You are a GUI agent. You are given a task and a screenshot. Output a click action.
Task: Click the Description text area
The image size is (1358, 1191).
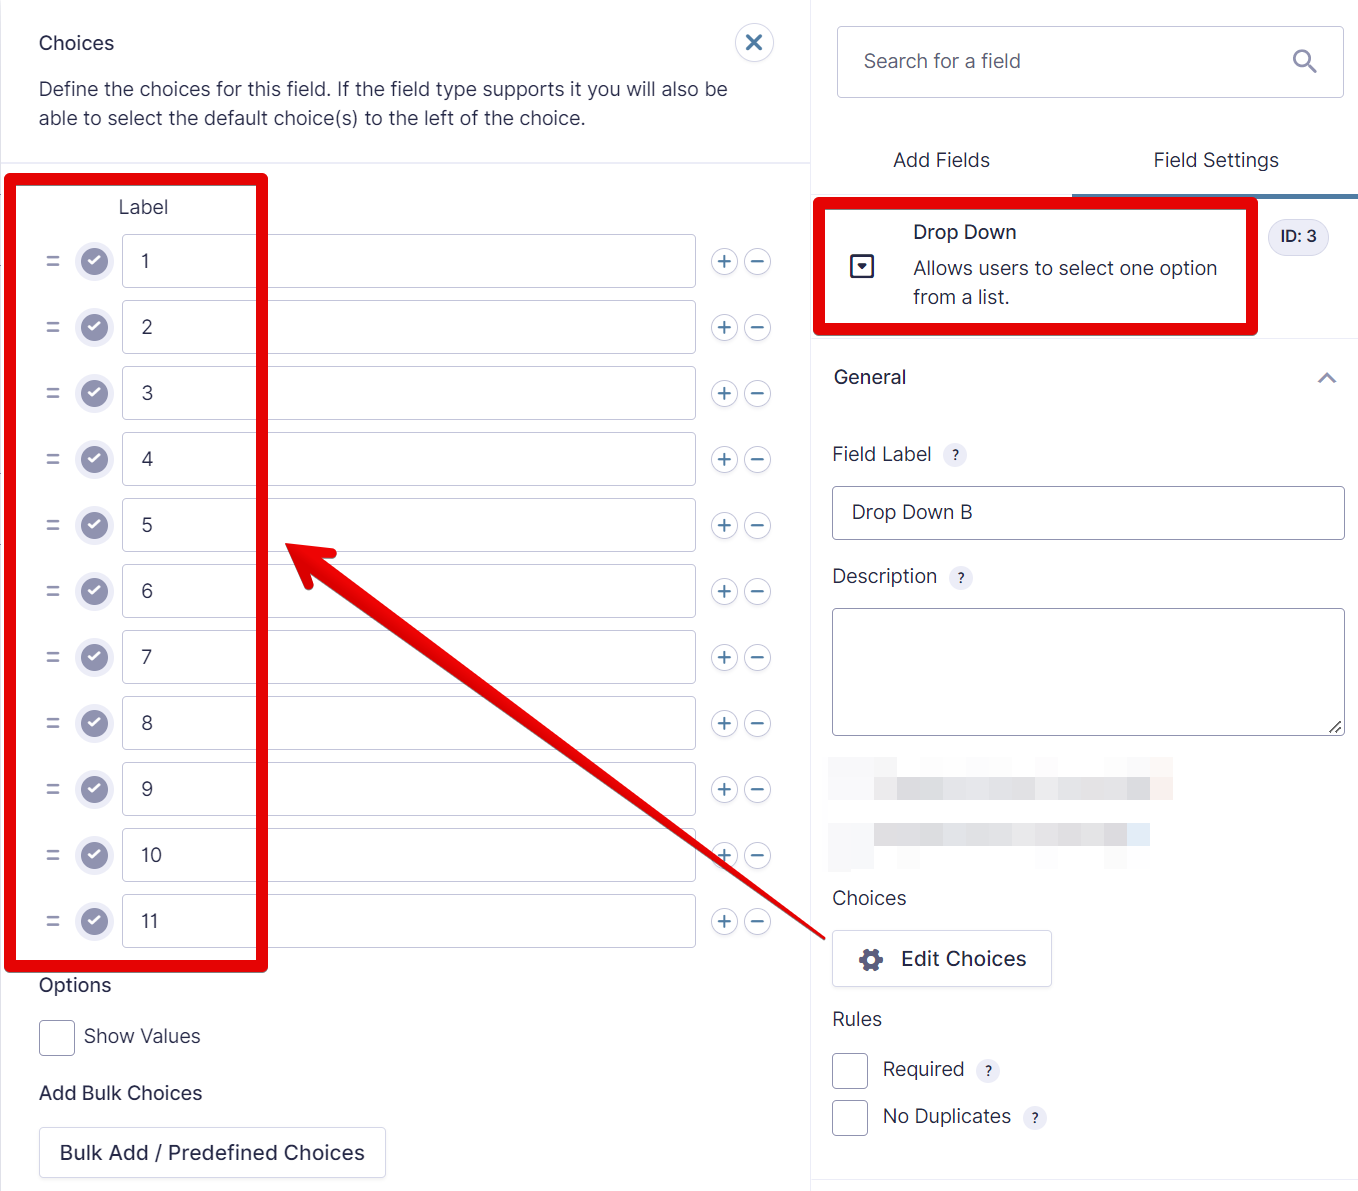1087,672
